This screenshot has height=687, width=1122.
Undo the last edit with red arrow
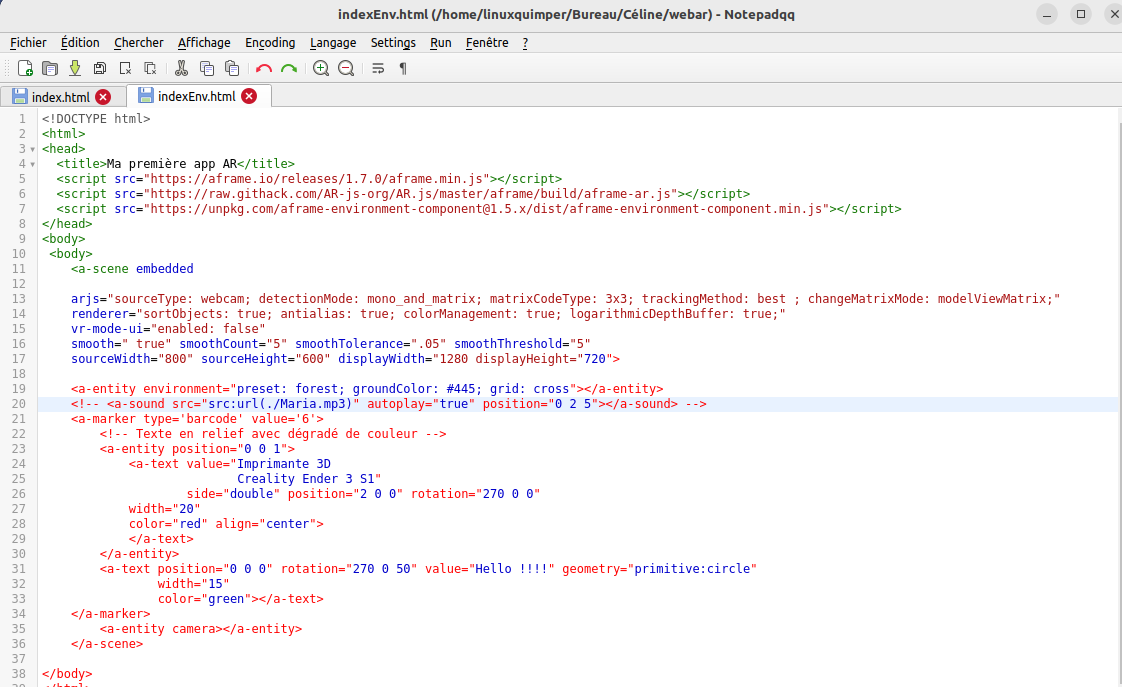pyautogui.click(x=263, y=69)
